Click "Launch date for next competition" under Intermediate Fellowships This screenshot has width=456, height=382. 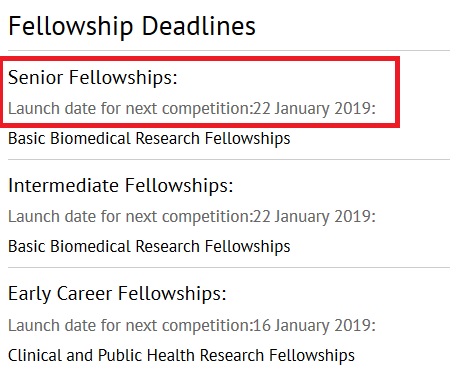click(129, 217)
